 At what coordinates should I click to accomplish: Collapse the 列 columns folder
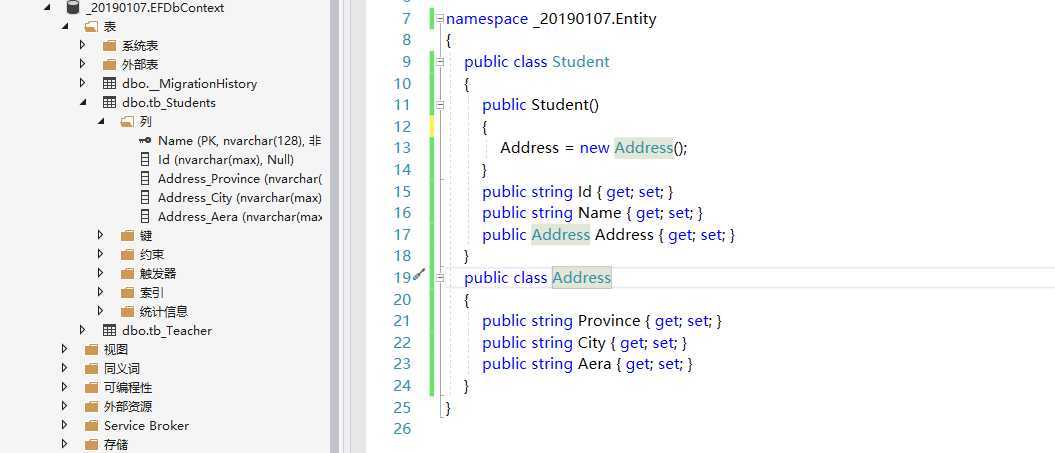click(x=101, y=122)
